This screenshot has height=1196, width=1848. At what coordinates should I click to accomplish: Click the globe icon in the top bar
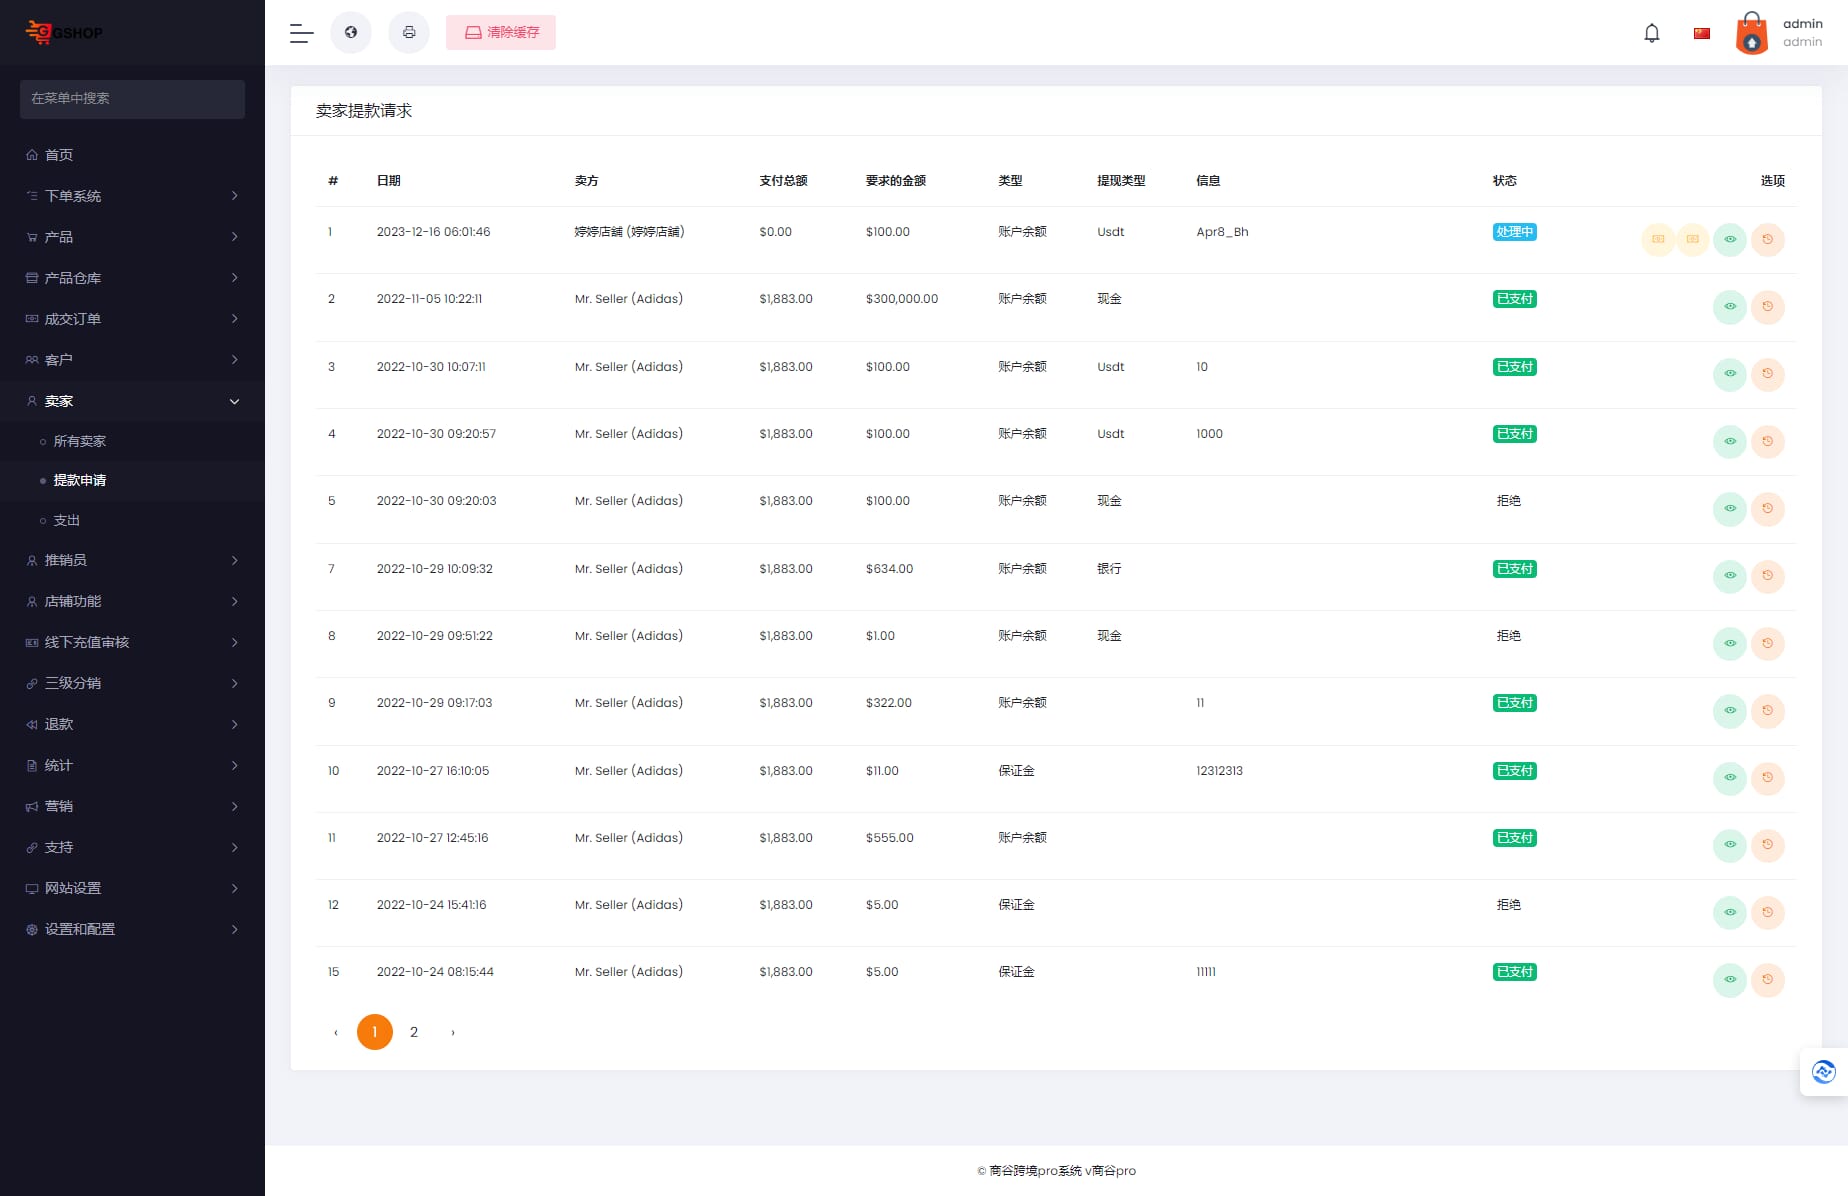tap(351, 33)
